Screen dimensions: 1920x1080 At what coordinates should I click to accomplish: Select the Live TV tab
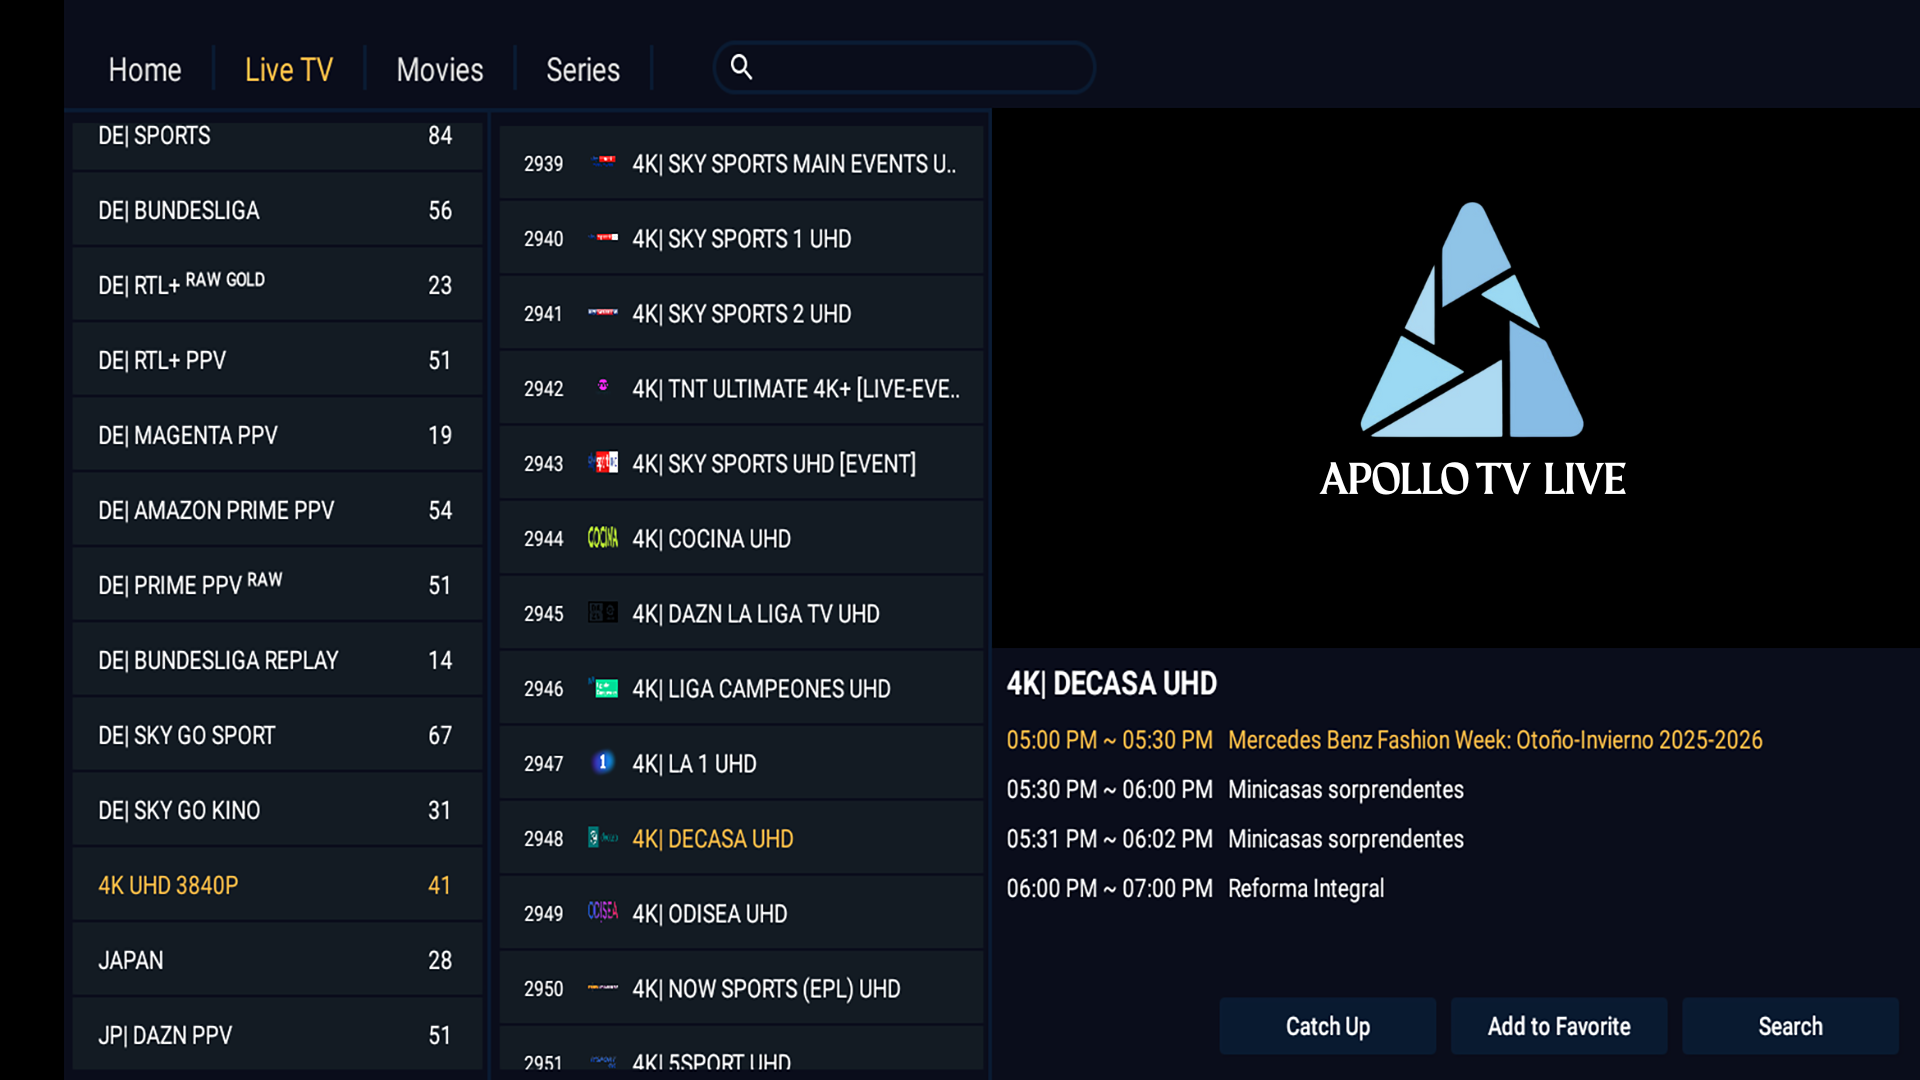pos(288,69)
